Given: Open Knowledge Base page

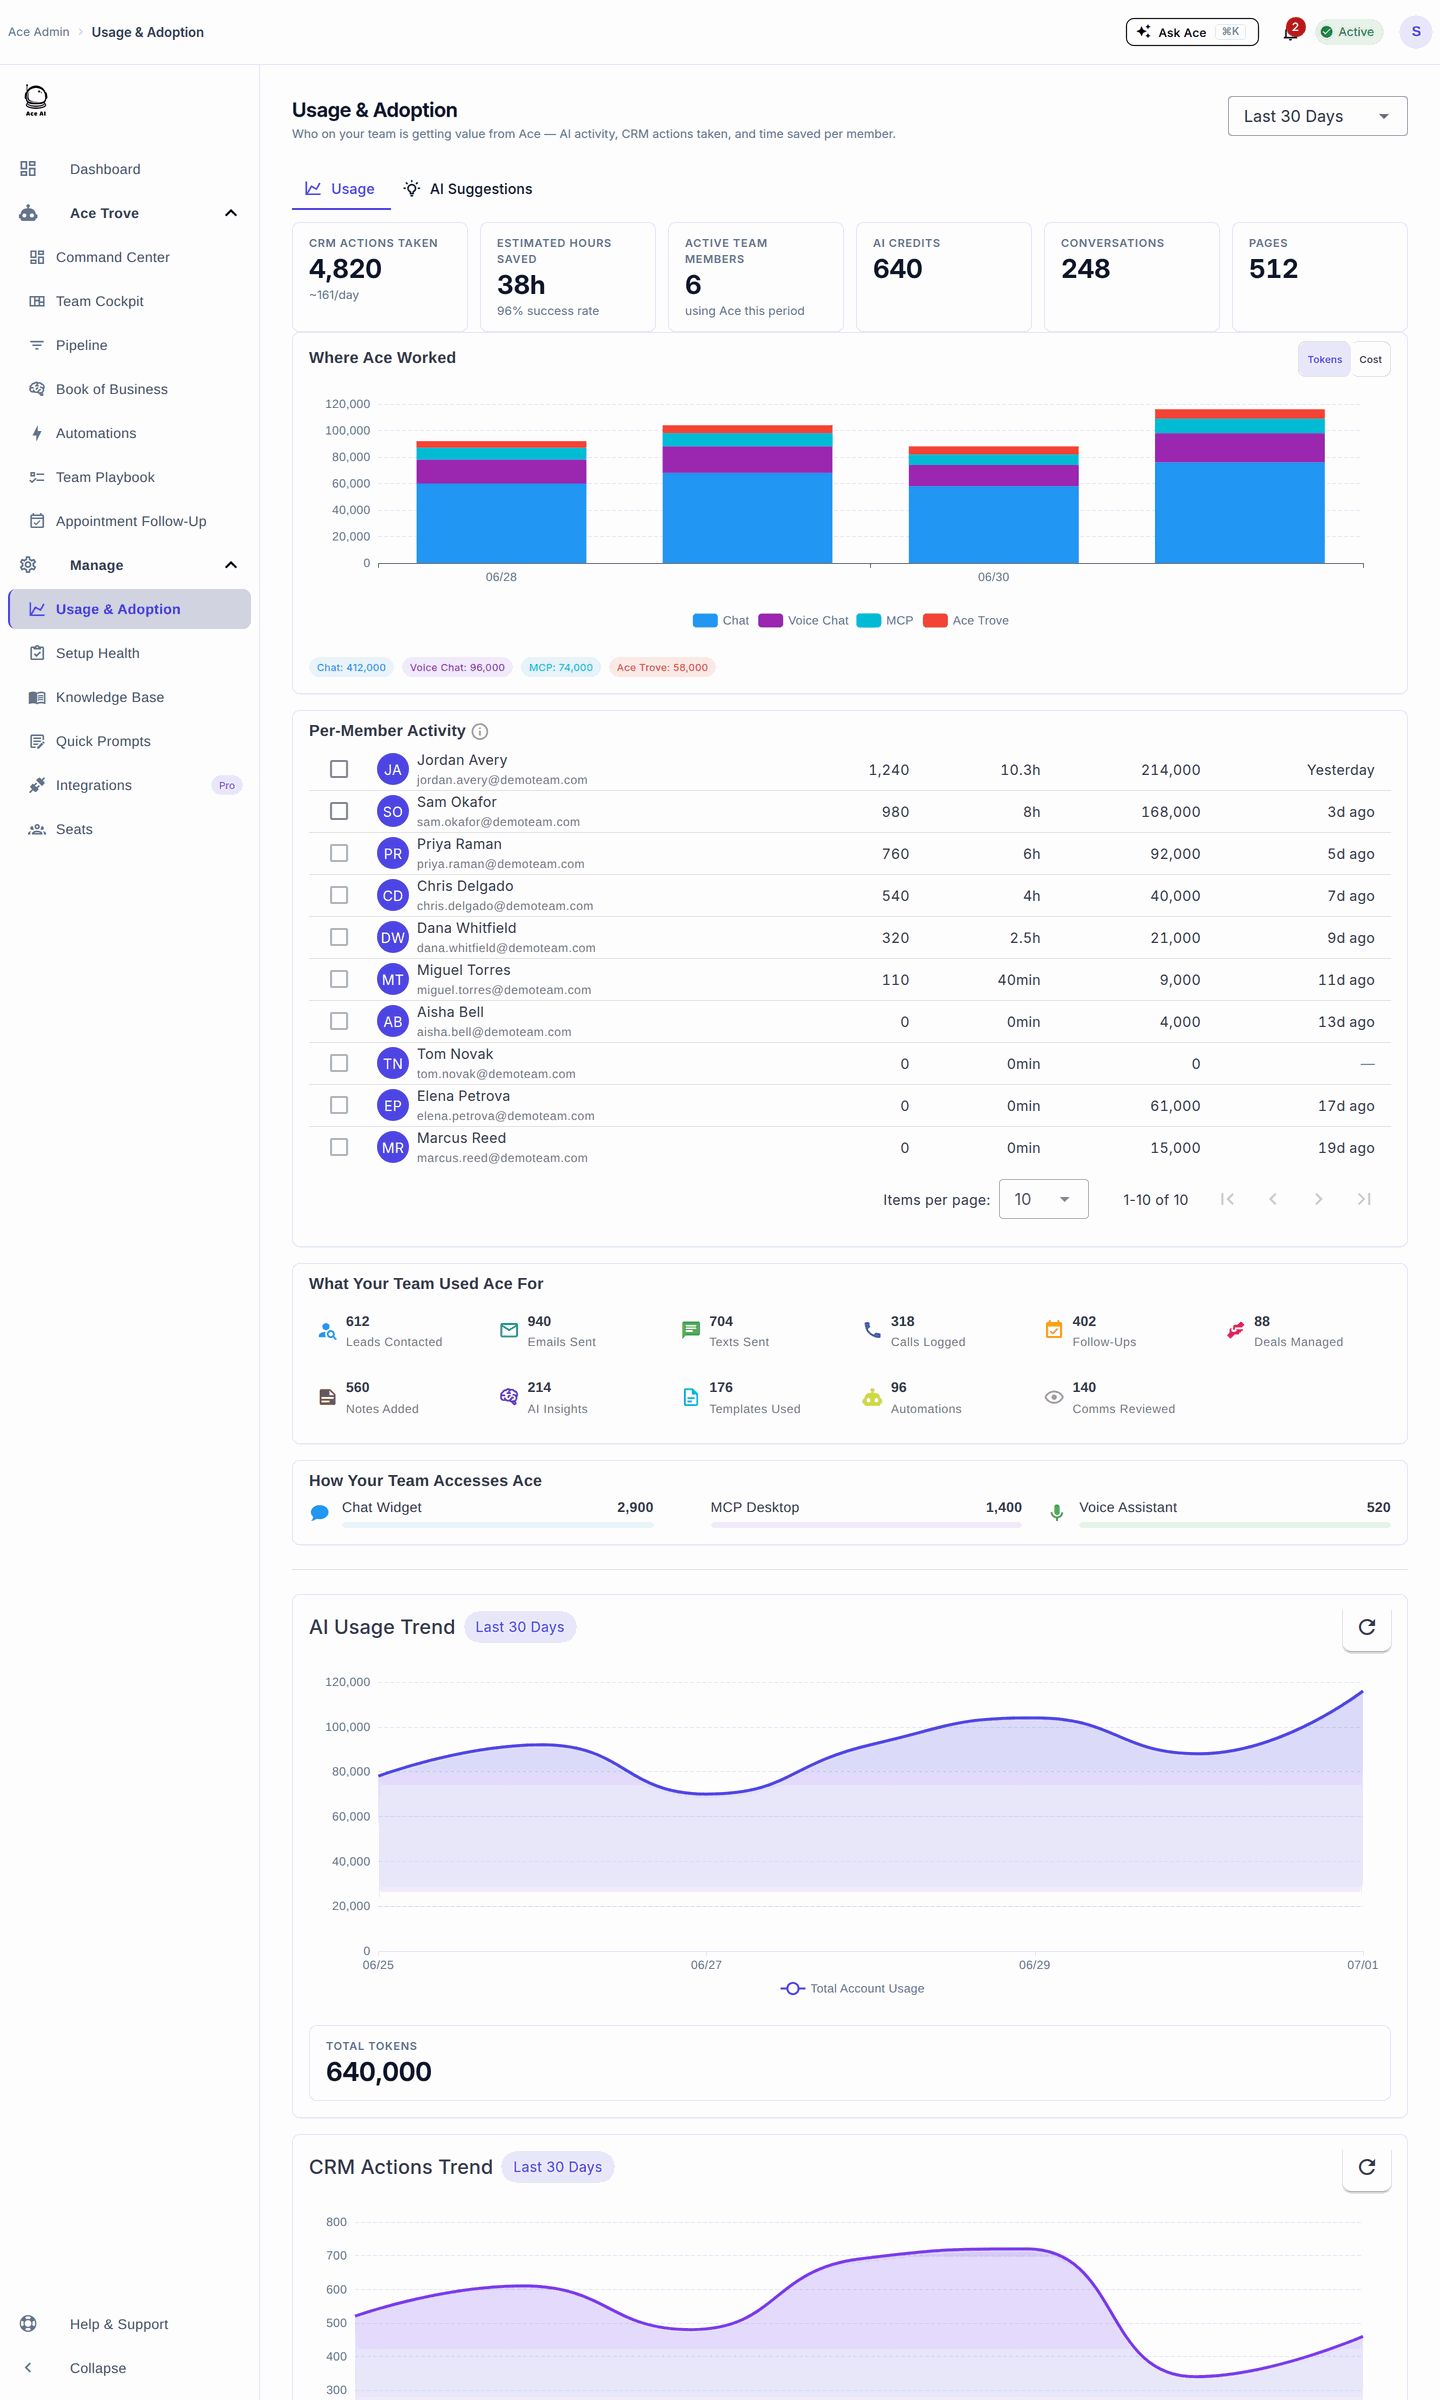Looking at the screenshot, I should 130,697.
